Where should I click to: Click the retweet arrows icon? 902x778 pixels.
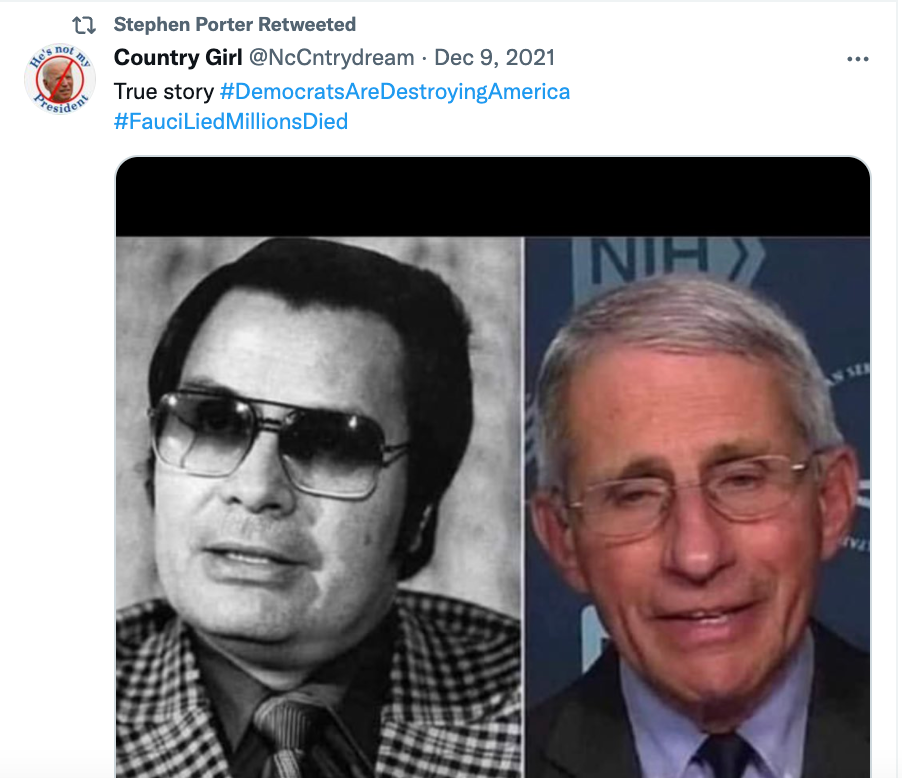click(x=84, y=25)
